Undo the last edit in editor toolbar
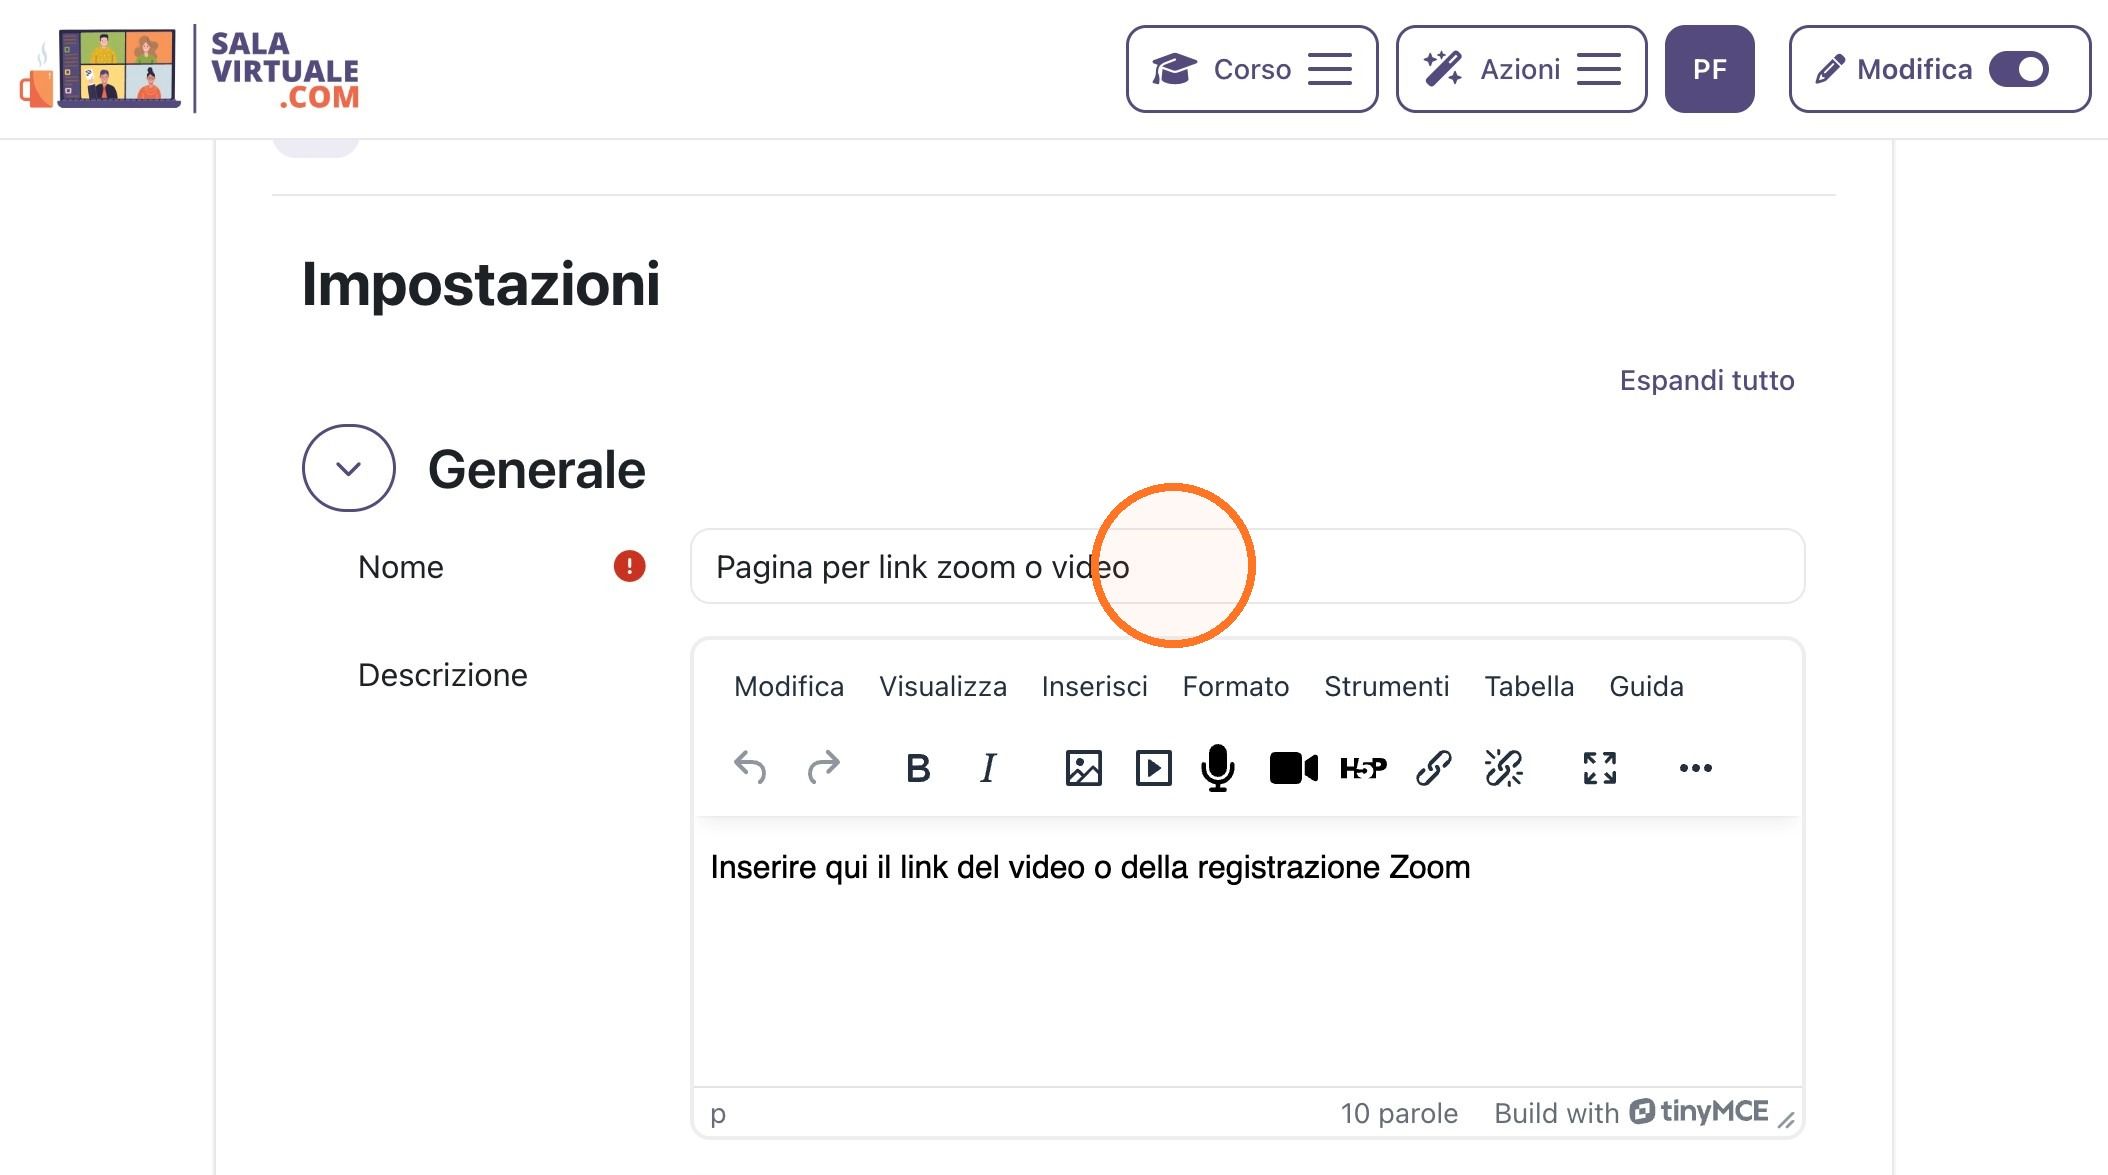 pos(750,768)
